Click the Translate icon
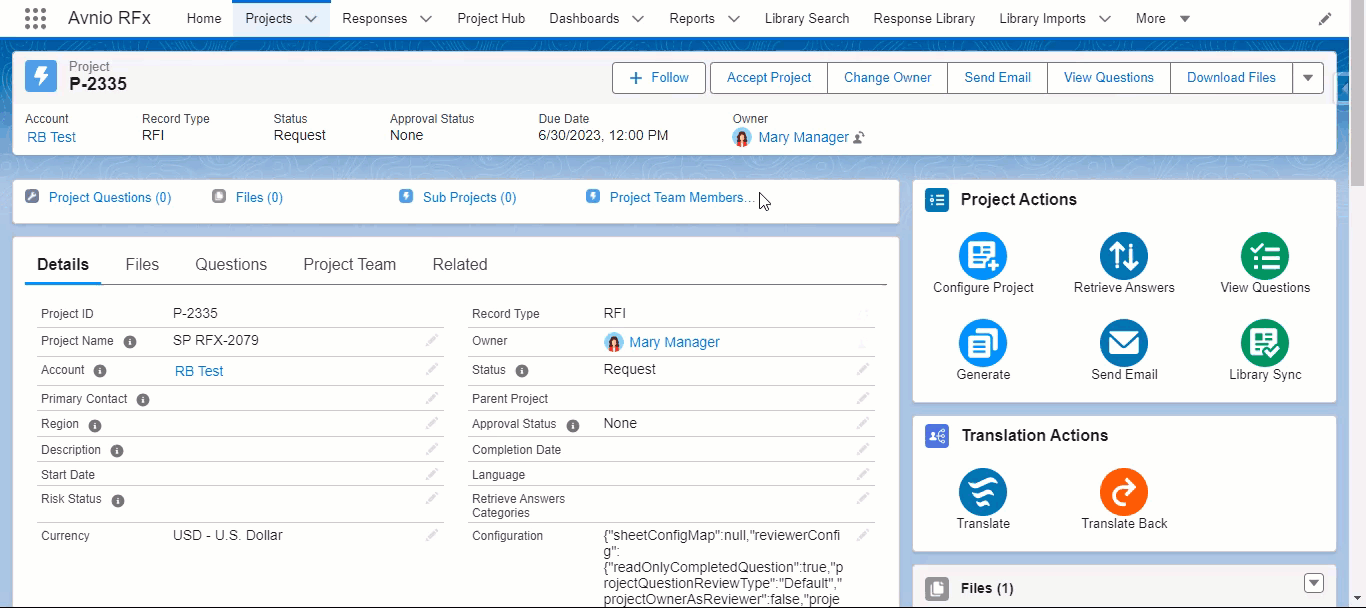The image size is (1366, 608). [983, 492]
